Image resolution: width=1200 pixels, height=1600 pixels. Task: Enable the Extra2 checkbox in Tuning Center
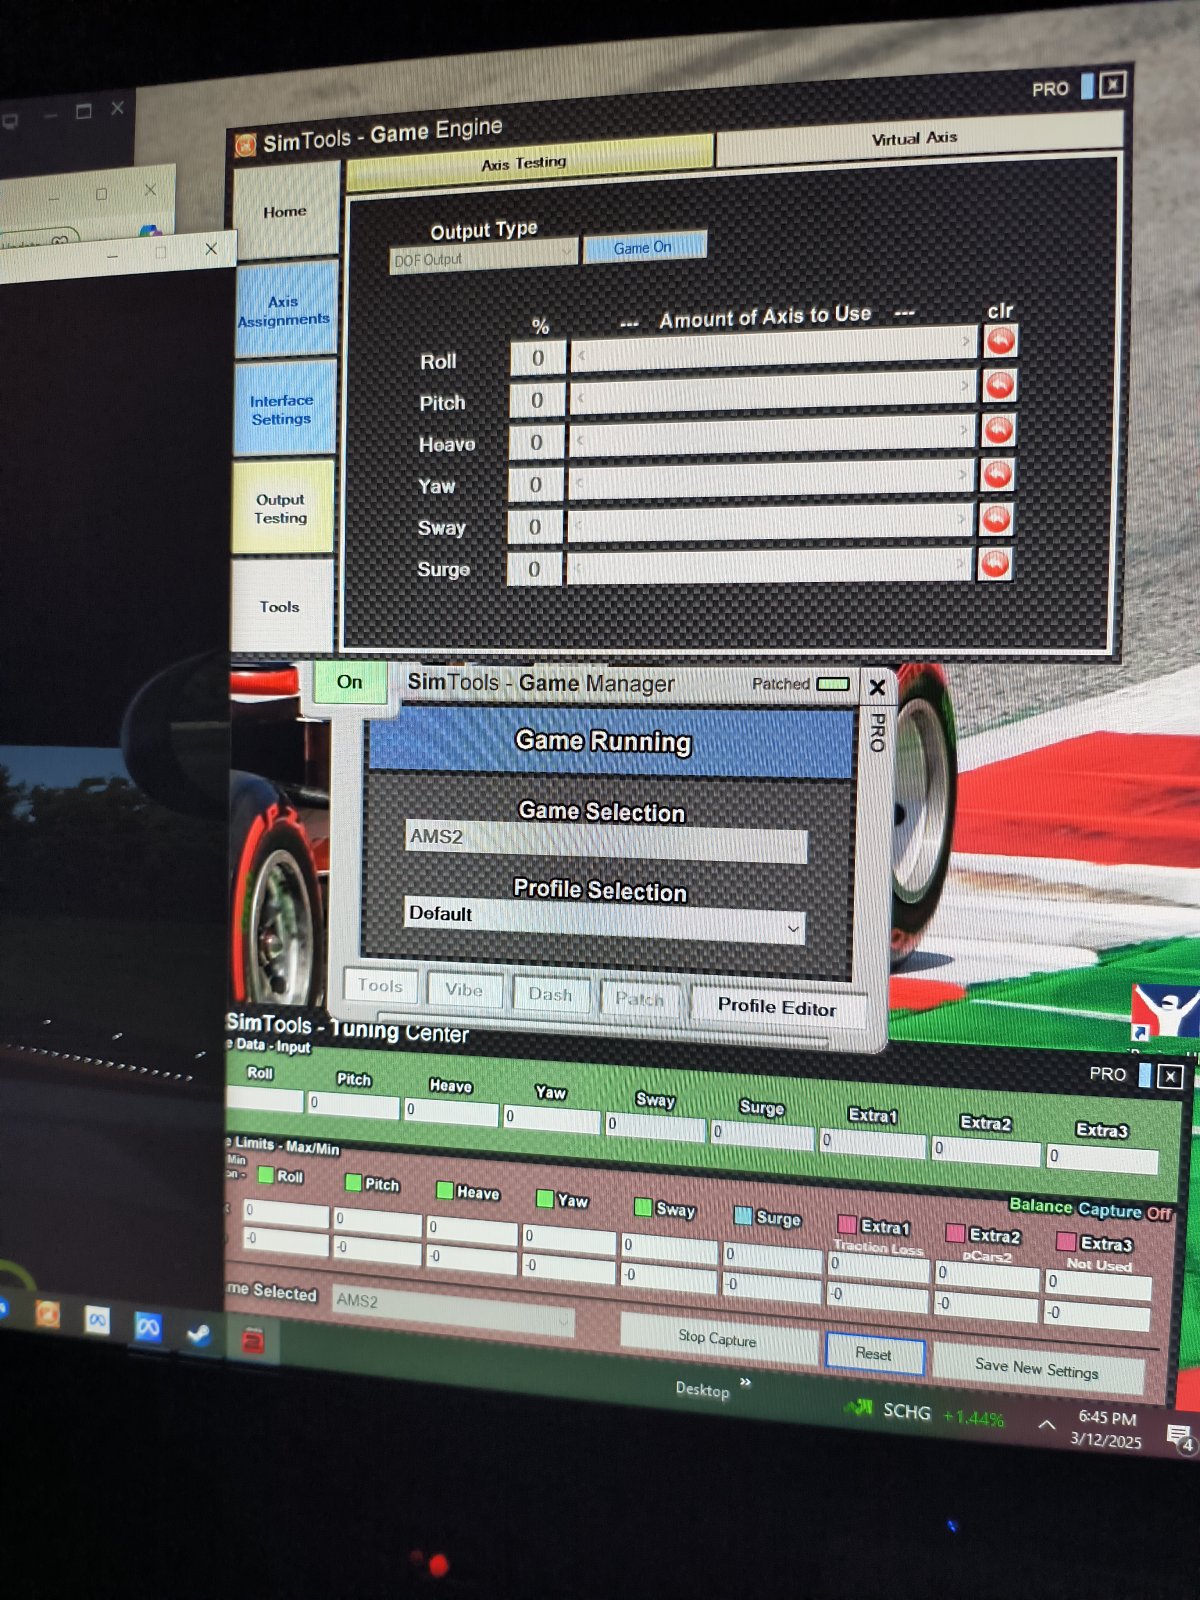(x=955, y=1233)
